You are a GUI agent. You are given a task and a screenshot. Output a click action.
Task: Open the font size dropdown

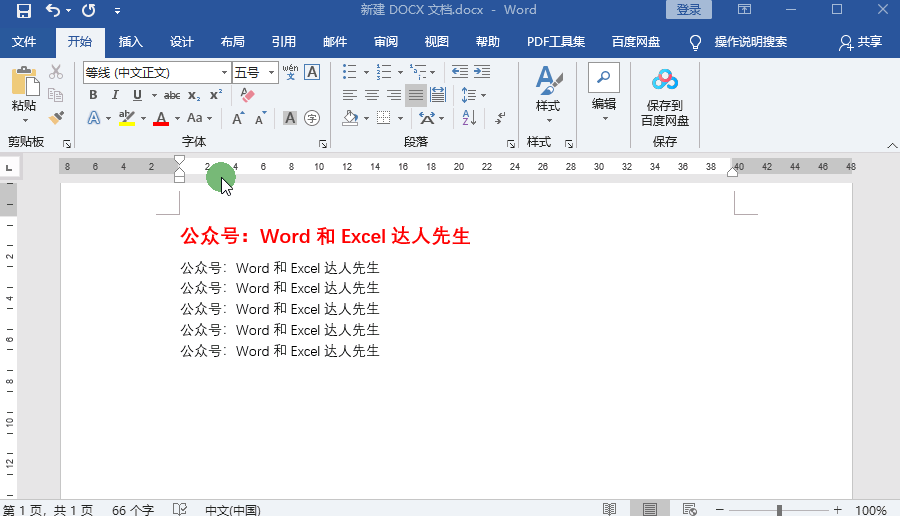(271, 72)
